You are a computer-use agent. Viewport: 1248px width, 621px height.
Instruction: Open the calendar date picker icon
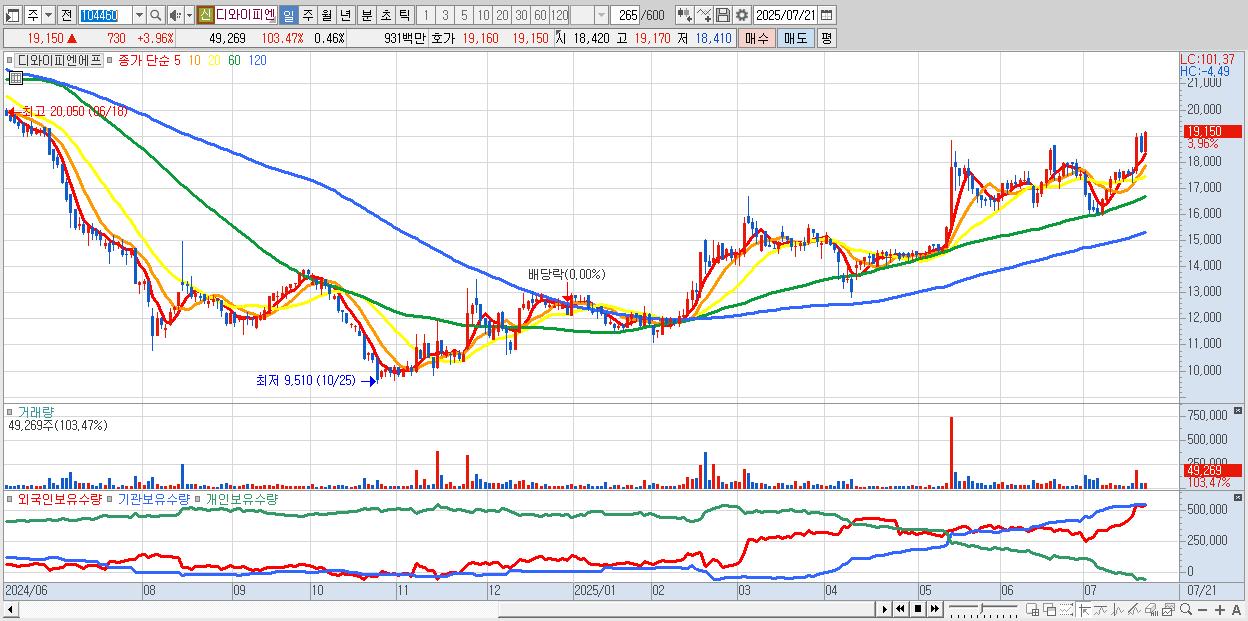[827, 15]
